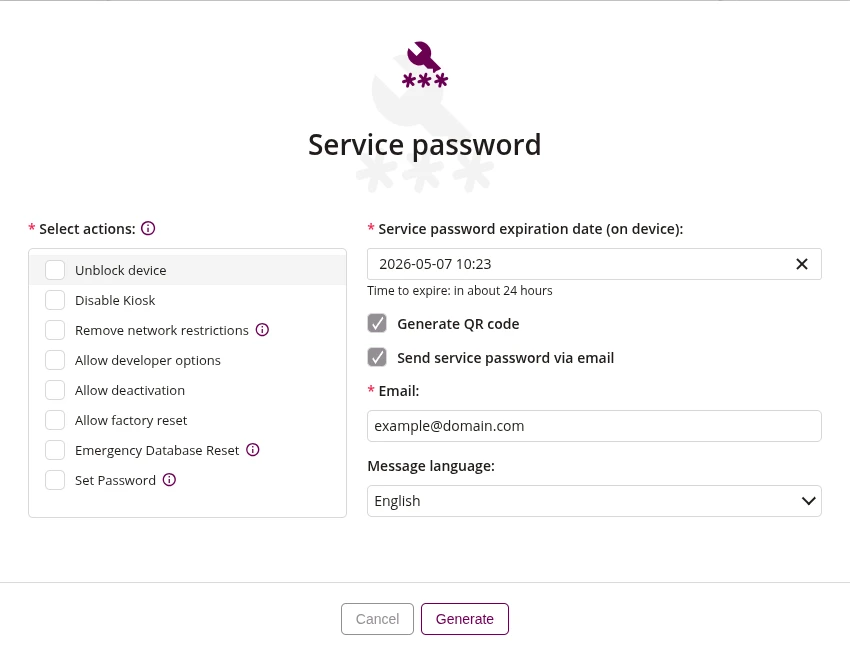Clear the expiration date with X icon

[x=802, y=264]
